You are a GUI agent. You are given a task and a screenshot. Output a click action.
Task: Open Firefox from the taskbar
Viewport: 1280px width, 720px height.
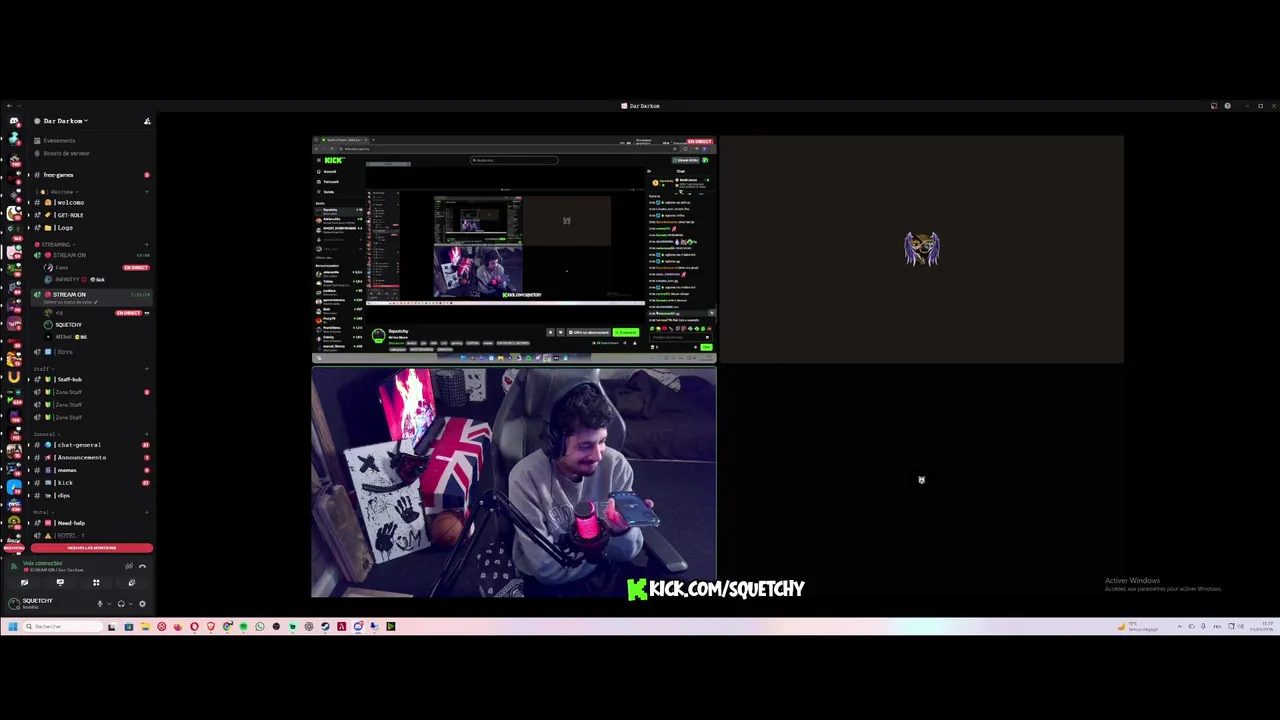[x=178, y=626]
